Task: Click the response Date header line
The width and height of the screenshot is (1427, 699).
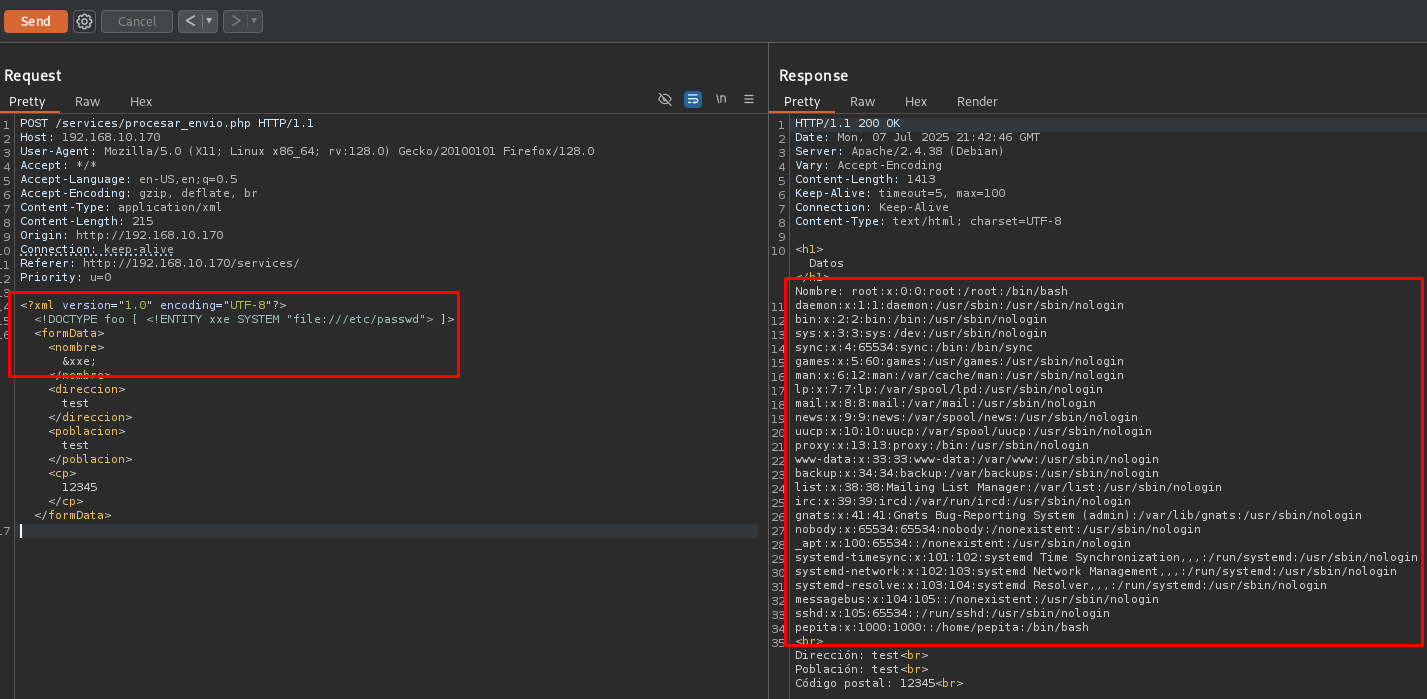Action: pyautogui.click(x=917, y=137)
